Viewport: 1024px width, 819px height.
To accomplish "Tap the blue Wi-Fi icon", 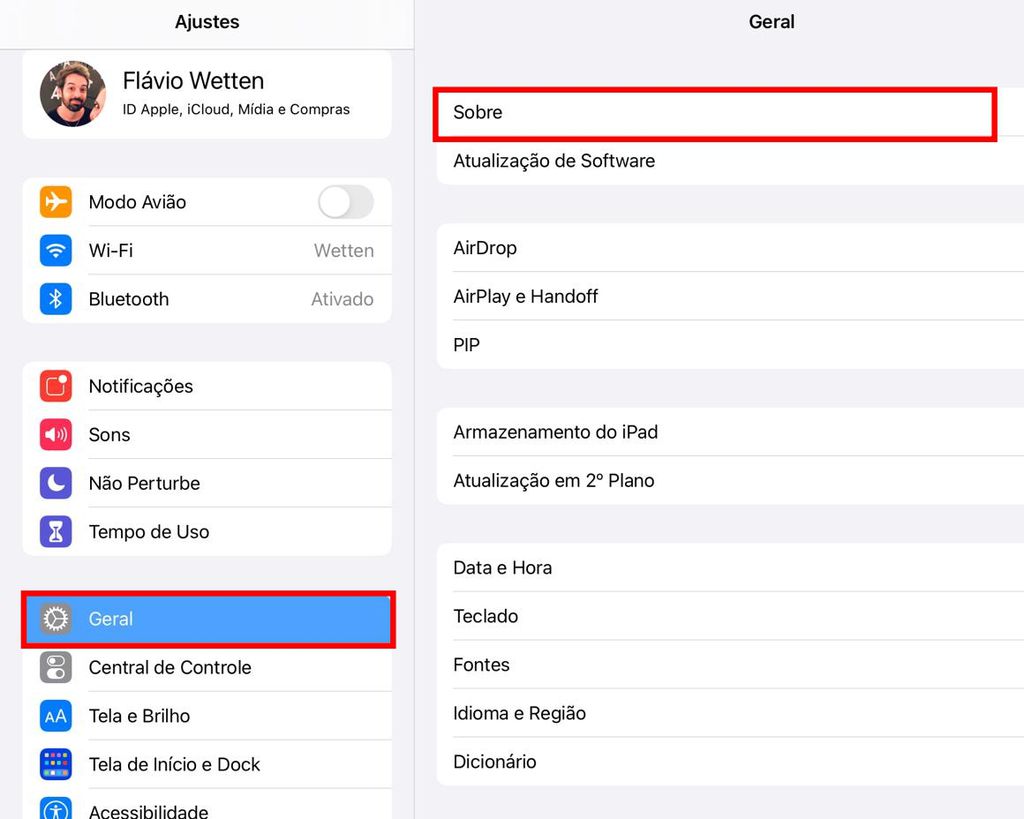I will click(x=56, y=250).
